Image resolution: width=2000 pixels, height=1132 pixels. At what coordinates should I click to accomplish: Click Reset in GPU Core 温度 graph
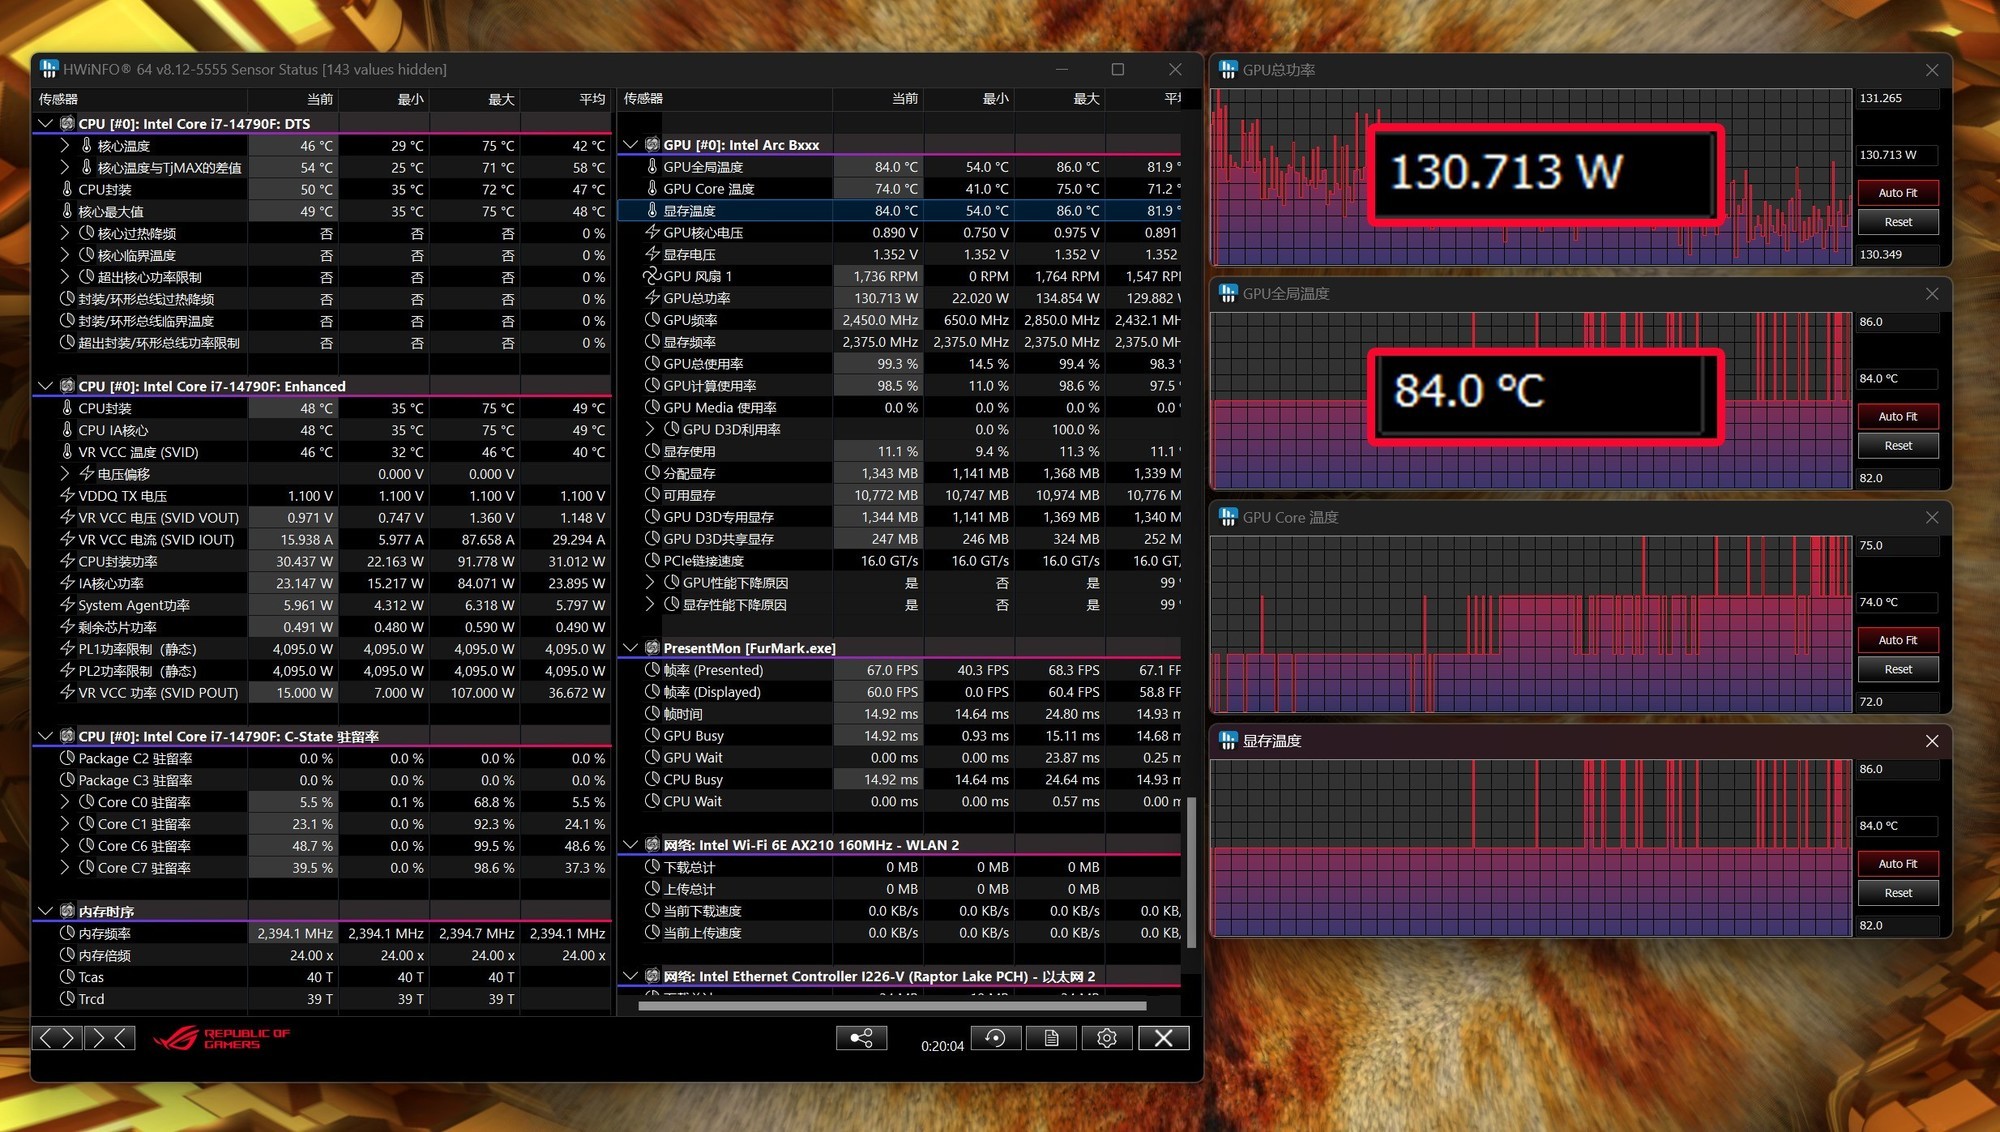1897,670
